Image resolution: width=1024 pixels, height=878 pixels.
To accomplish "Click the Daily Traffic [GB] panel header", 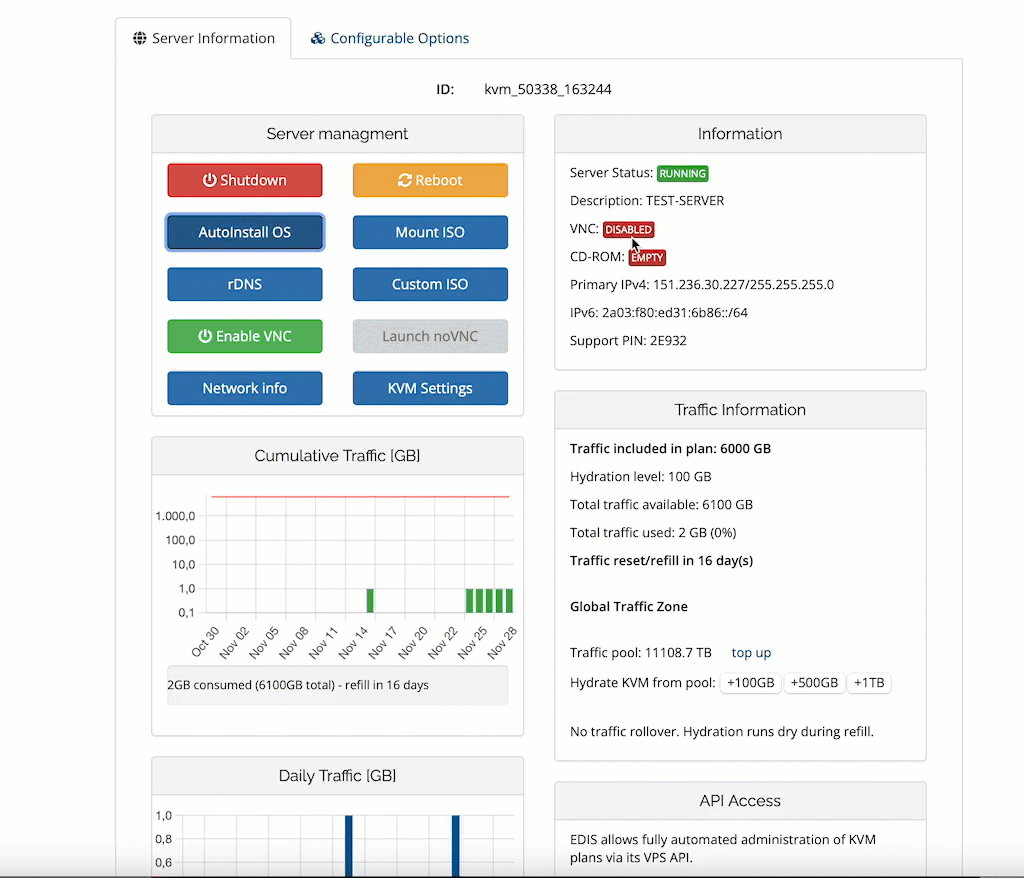I will [338, 776].
